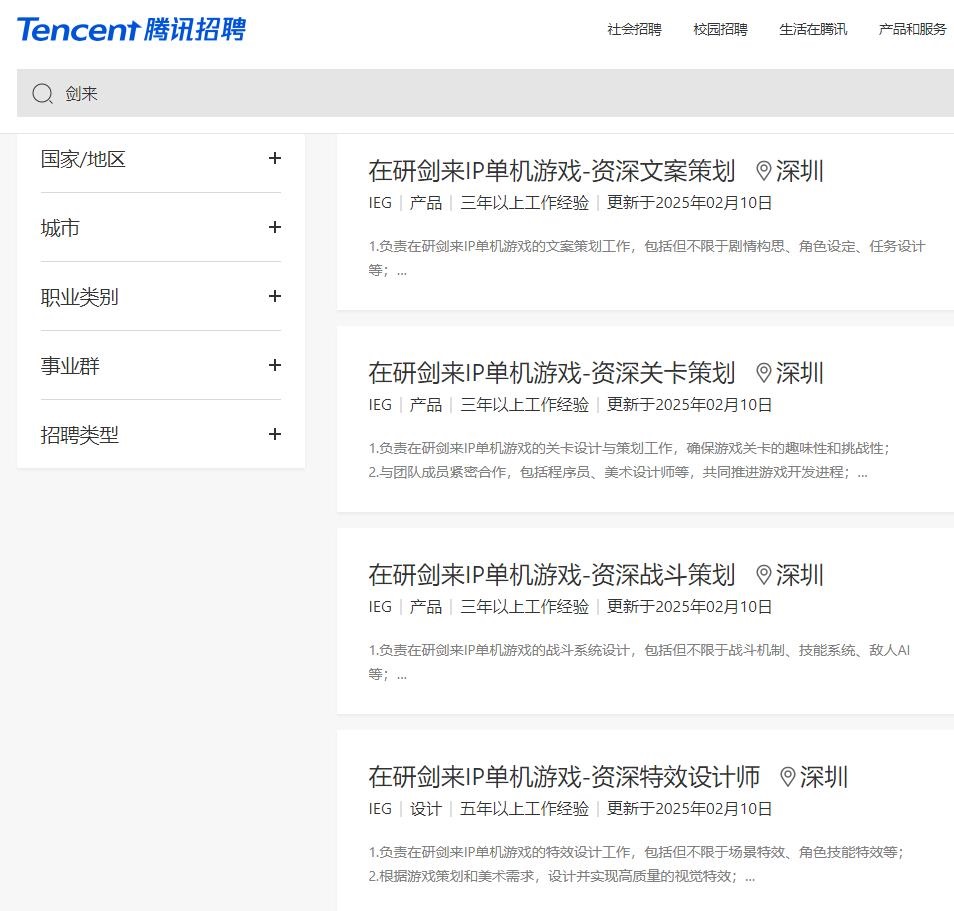Image resolution: width=954 pixels, height=911 pixels.
Task: Click location pin icon of 资深特效设计师 job
Action: tap(787, 777)
